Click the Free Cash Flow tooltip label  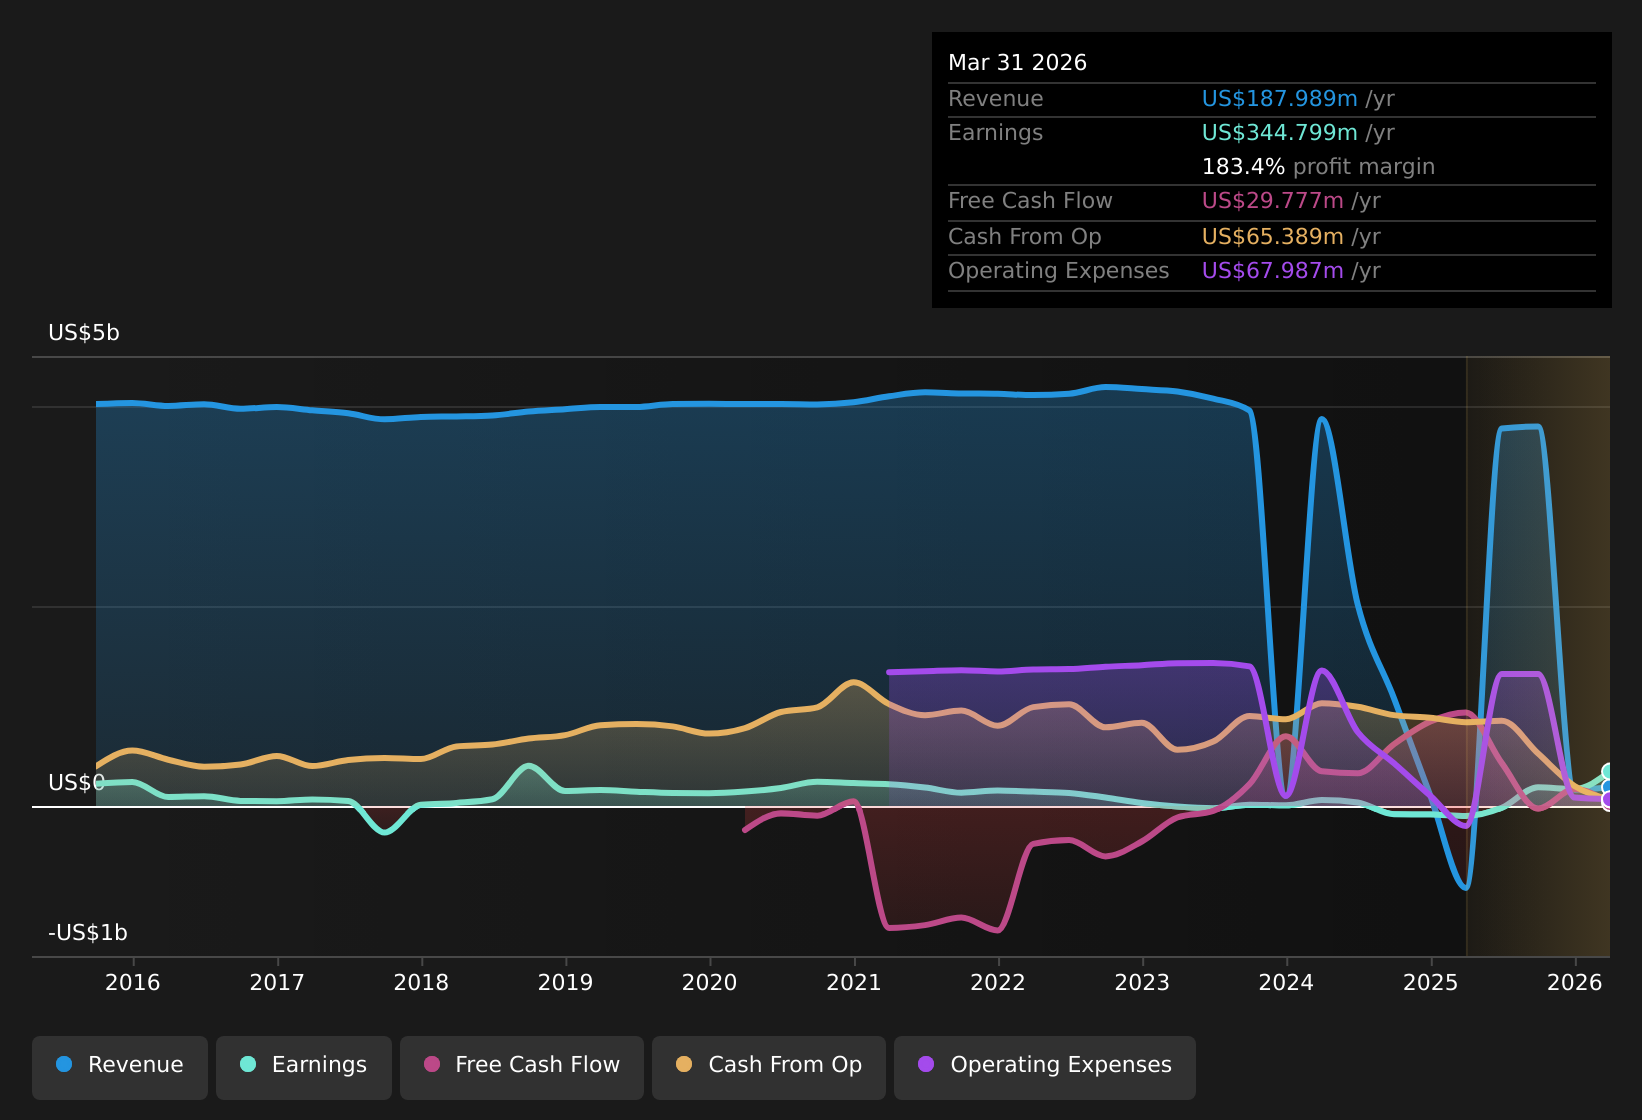pos(1030,201)
